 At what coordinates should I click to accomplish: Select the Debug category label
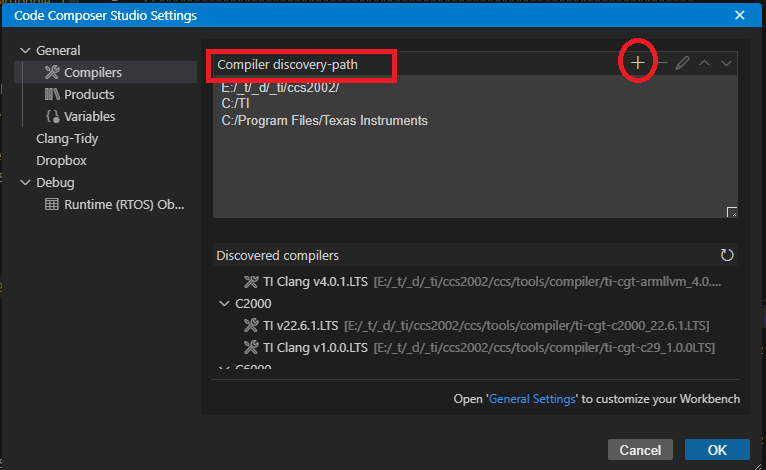click(55, 182)
